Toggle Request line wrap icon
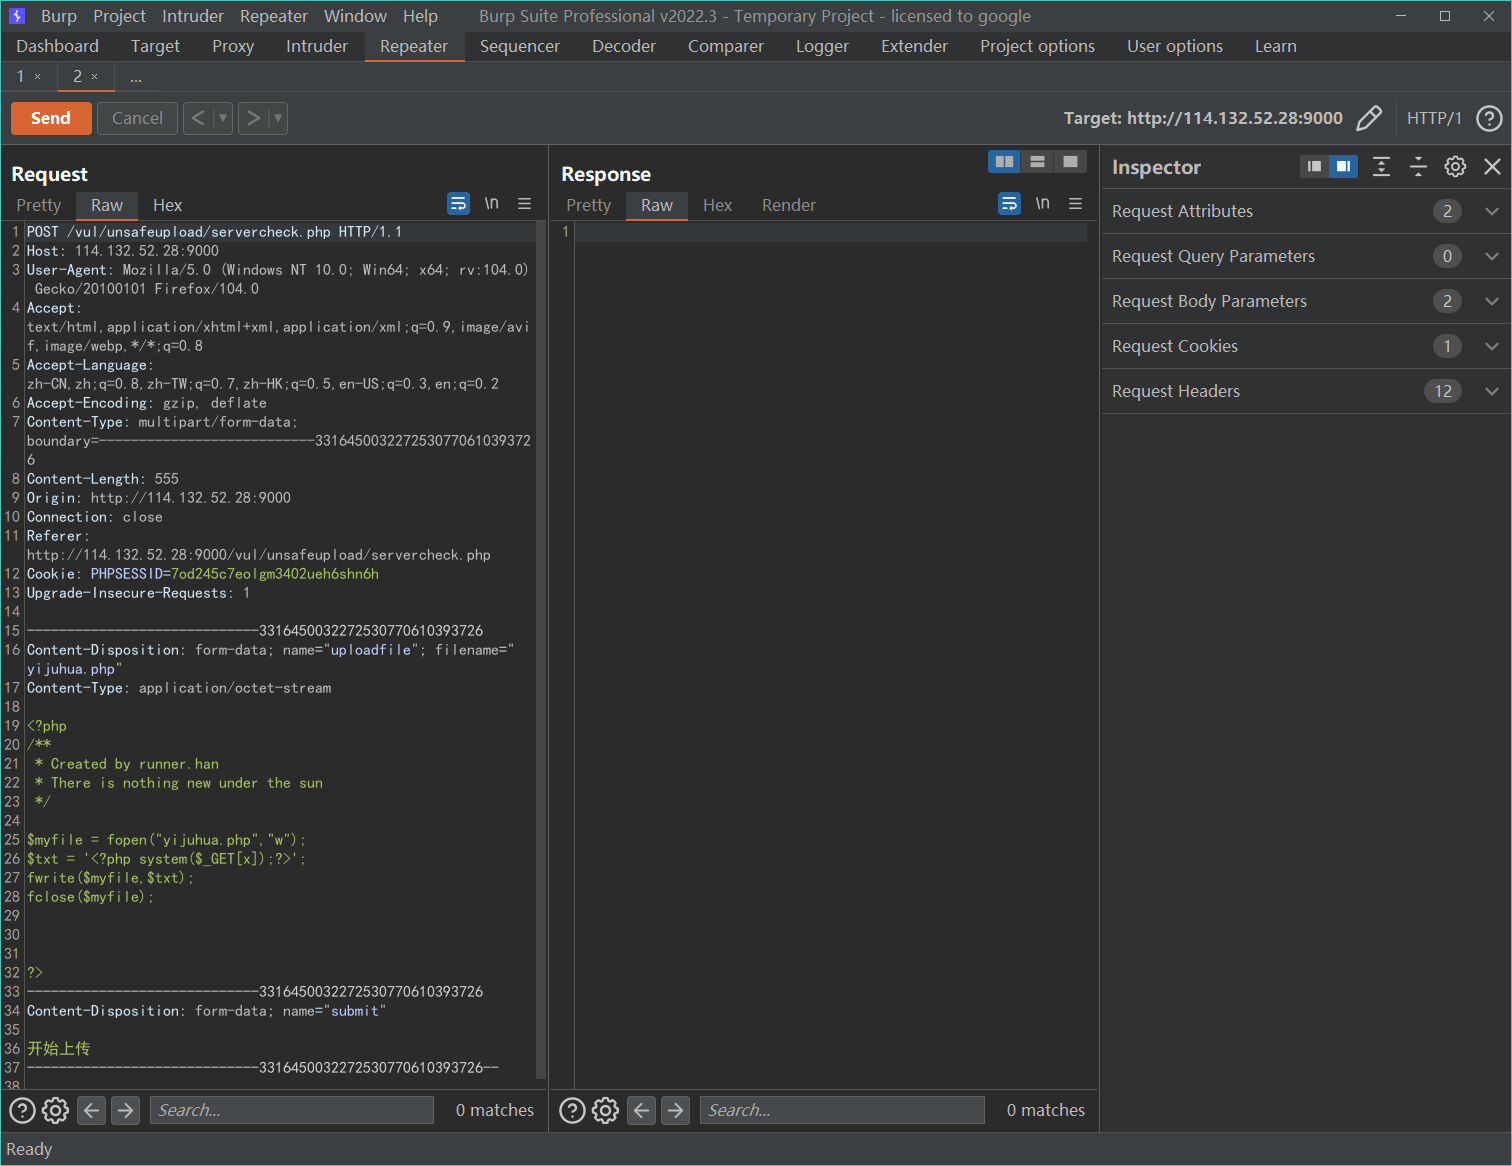This screenshot has height=1166, width=1512. point(458,204)
